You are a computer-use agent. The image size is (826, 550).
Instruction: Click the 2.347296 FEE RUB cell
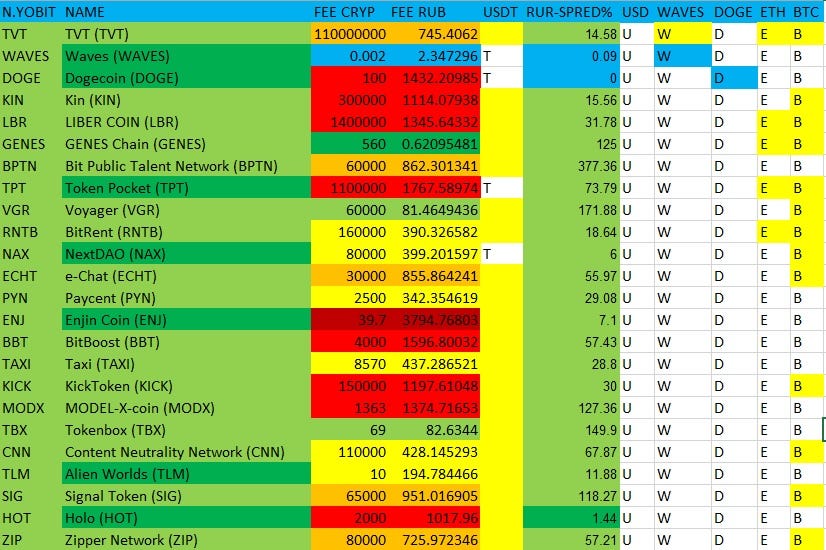[x=434, y=56]
